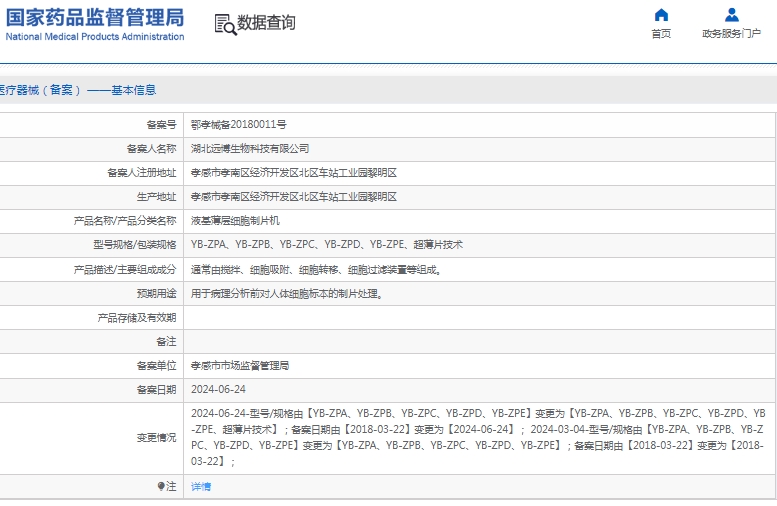Click the 产品描述/主要组成成分 label

(125, 270)
